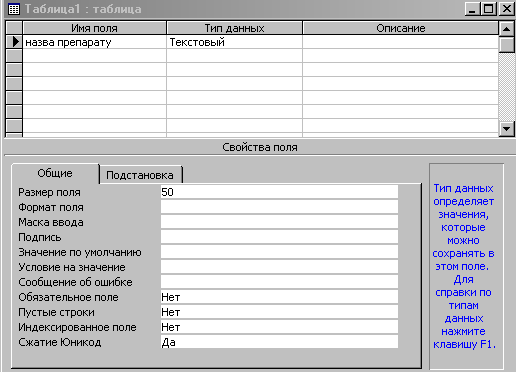Click the Обязательное поле value Нет
This screenshot has width=516, height=372.
click(279, 297)
